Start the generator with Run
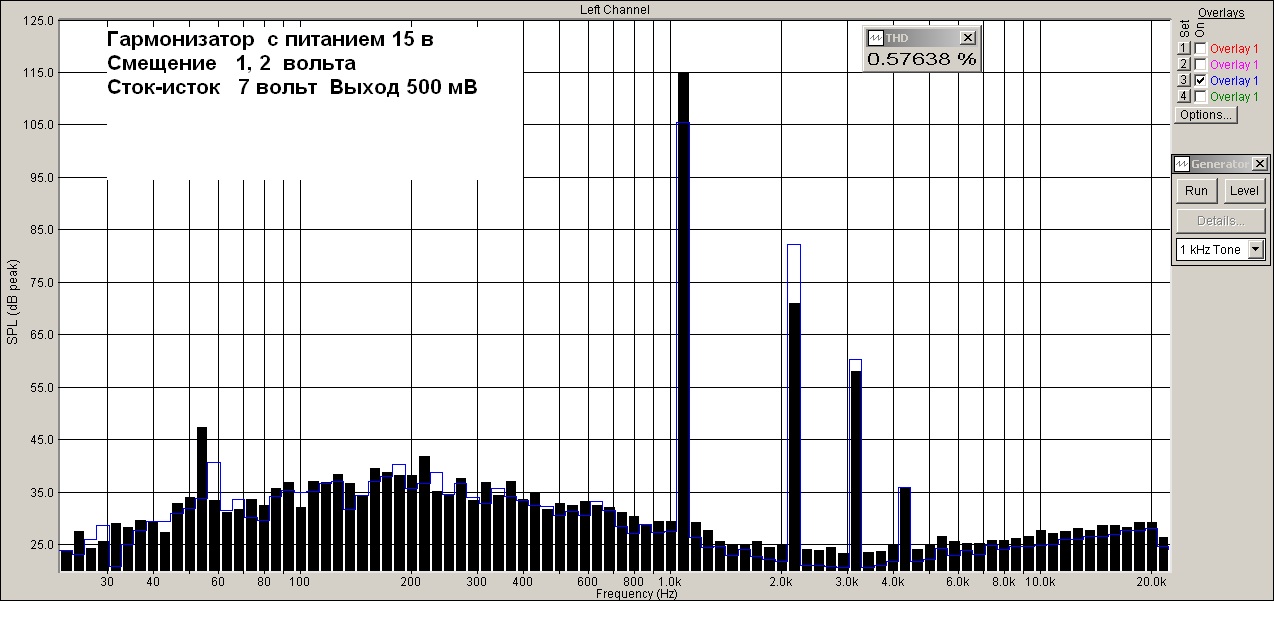Screen dimensions: 1274x637 click(1196, 191)
